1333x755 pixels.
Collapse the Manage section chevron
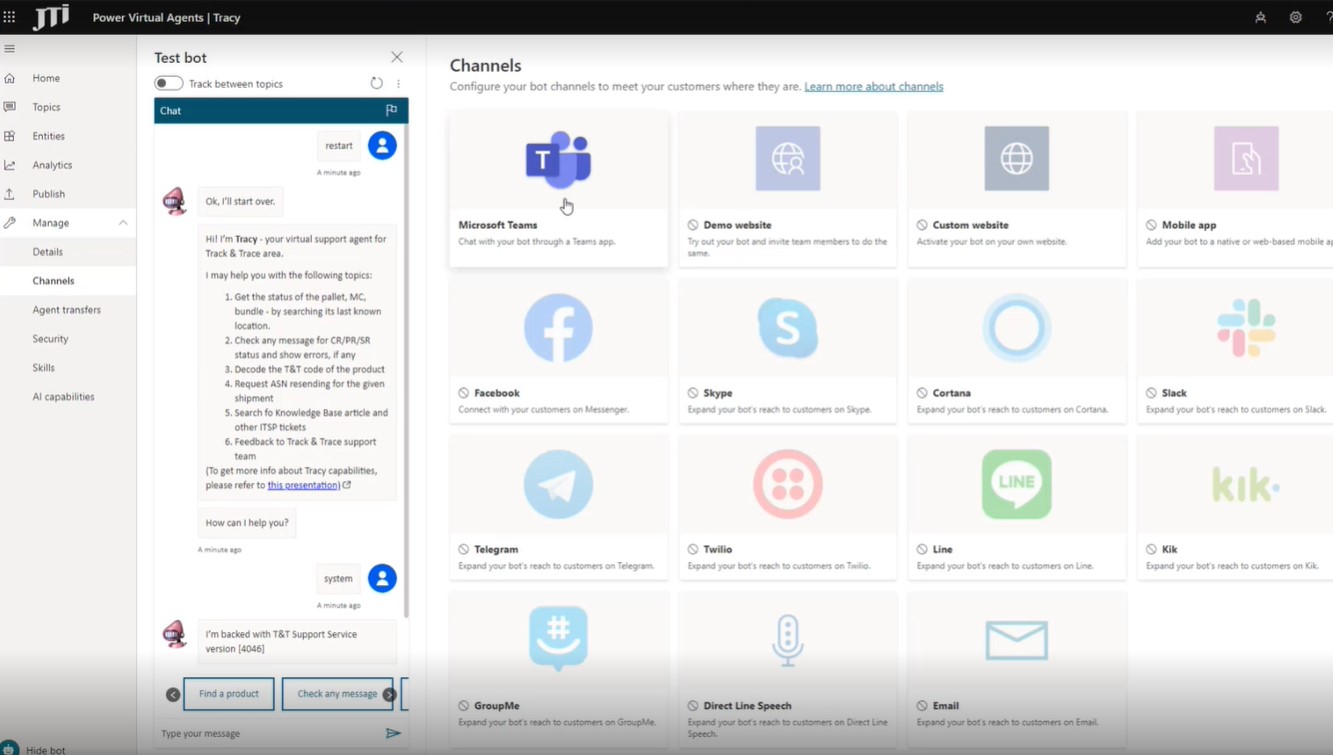[123, 223]
